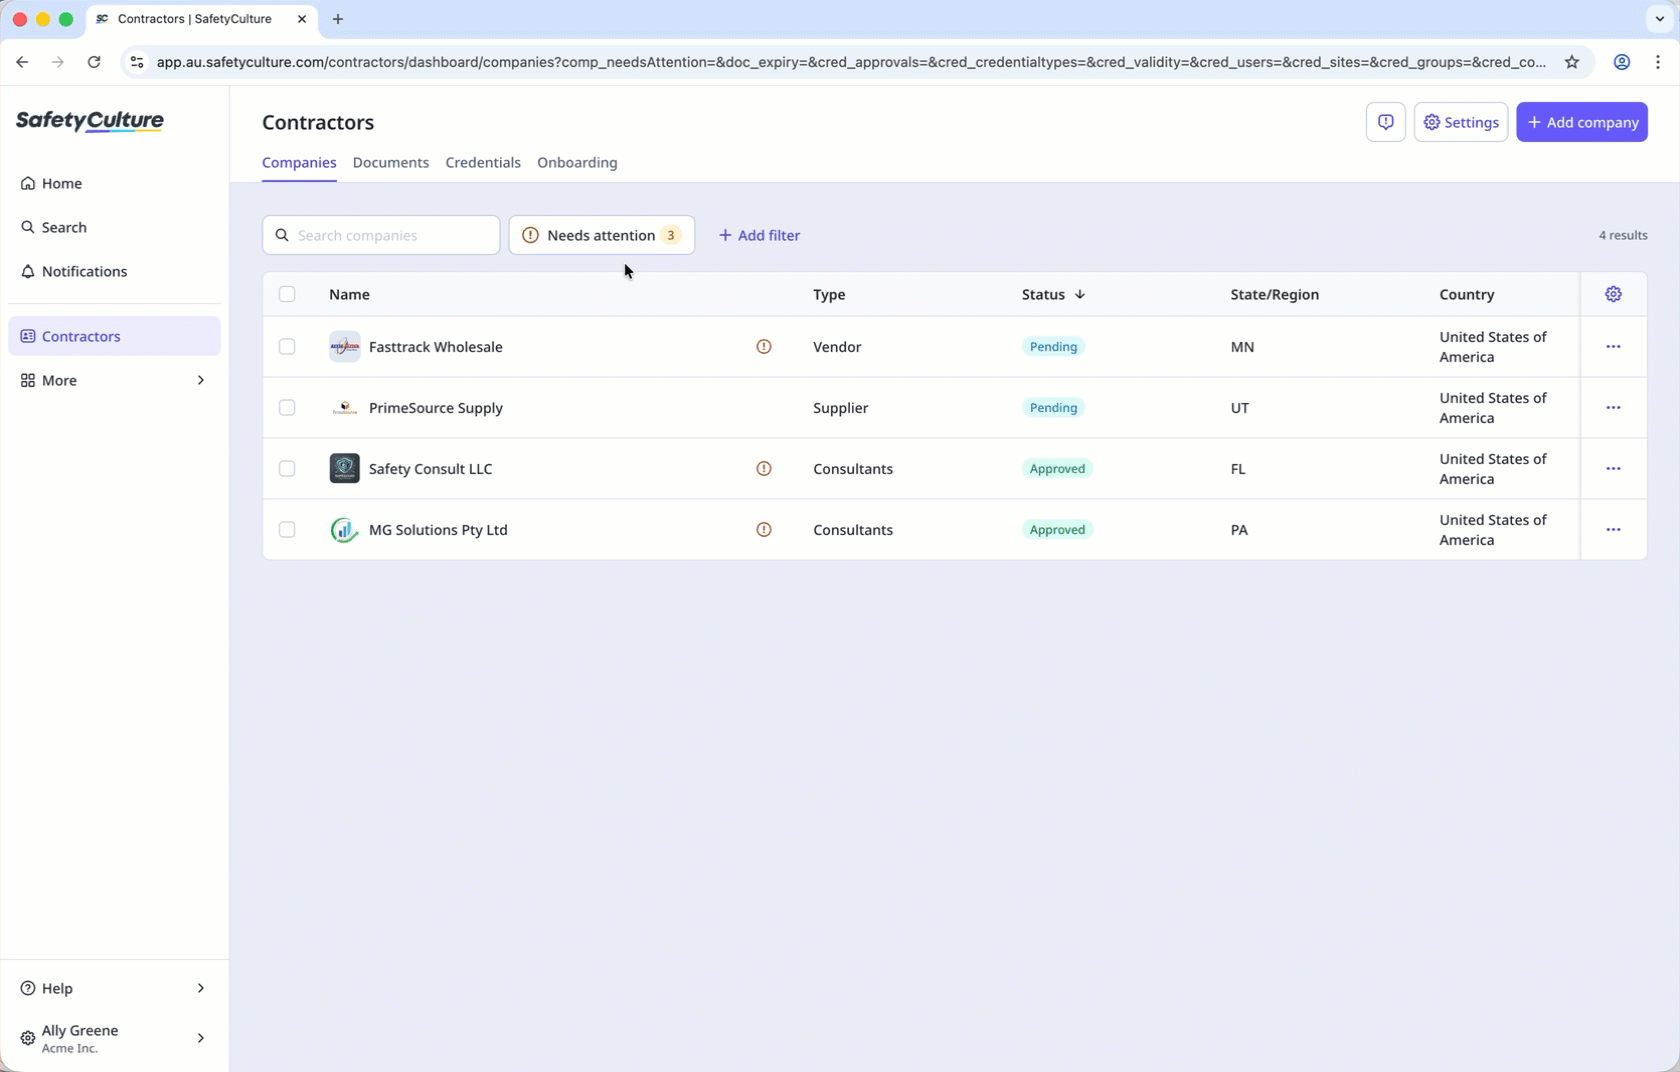1680x1072 pixels.
Task: Open Safety Consult LLC company name
Action: pos(431,469)
